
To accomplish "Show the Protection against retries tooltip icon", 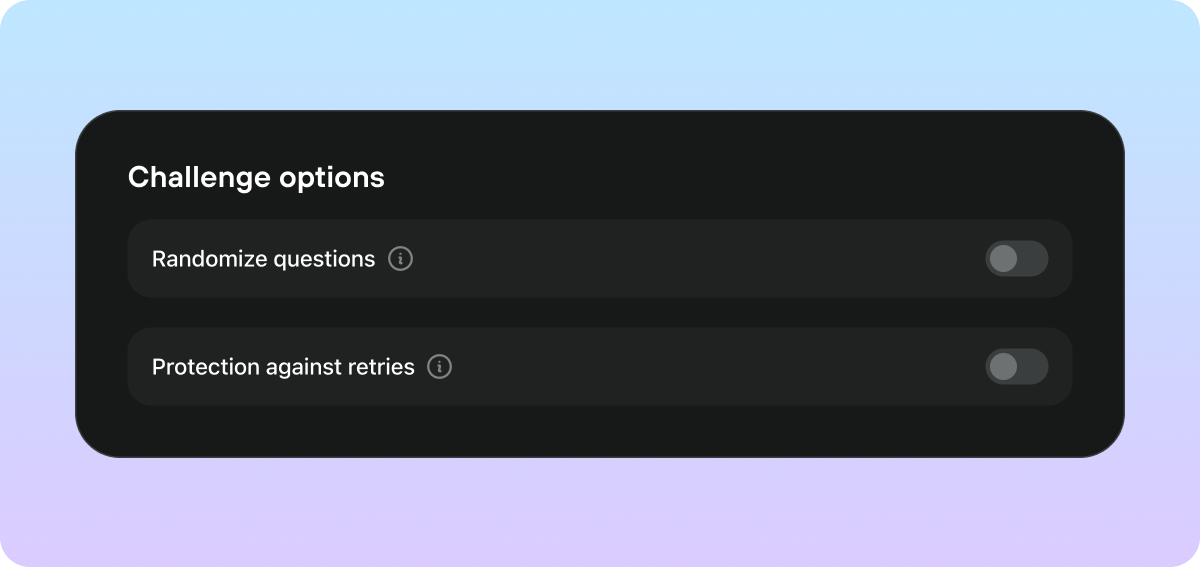I will click(x=439, y=367).
